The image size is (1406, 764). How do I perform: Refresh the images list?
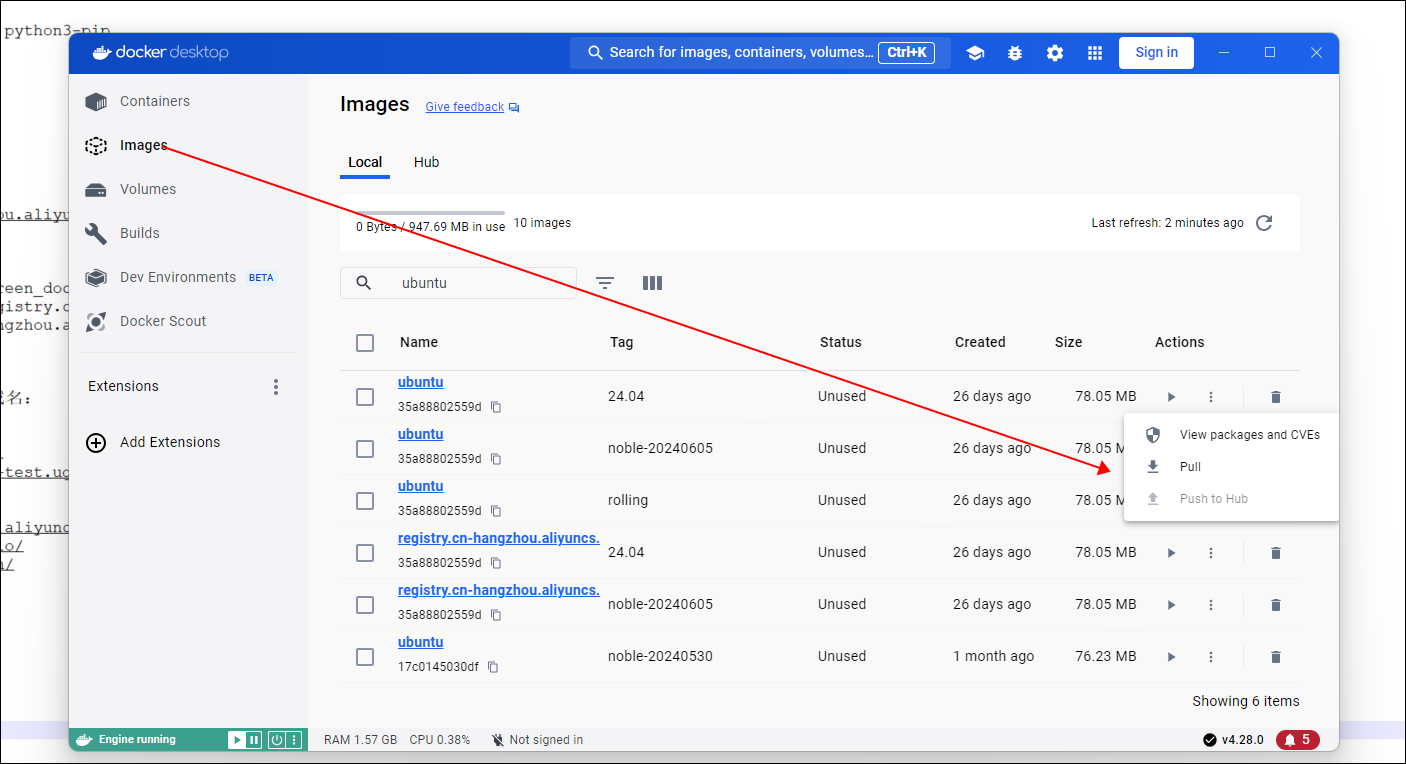1264,223
